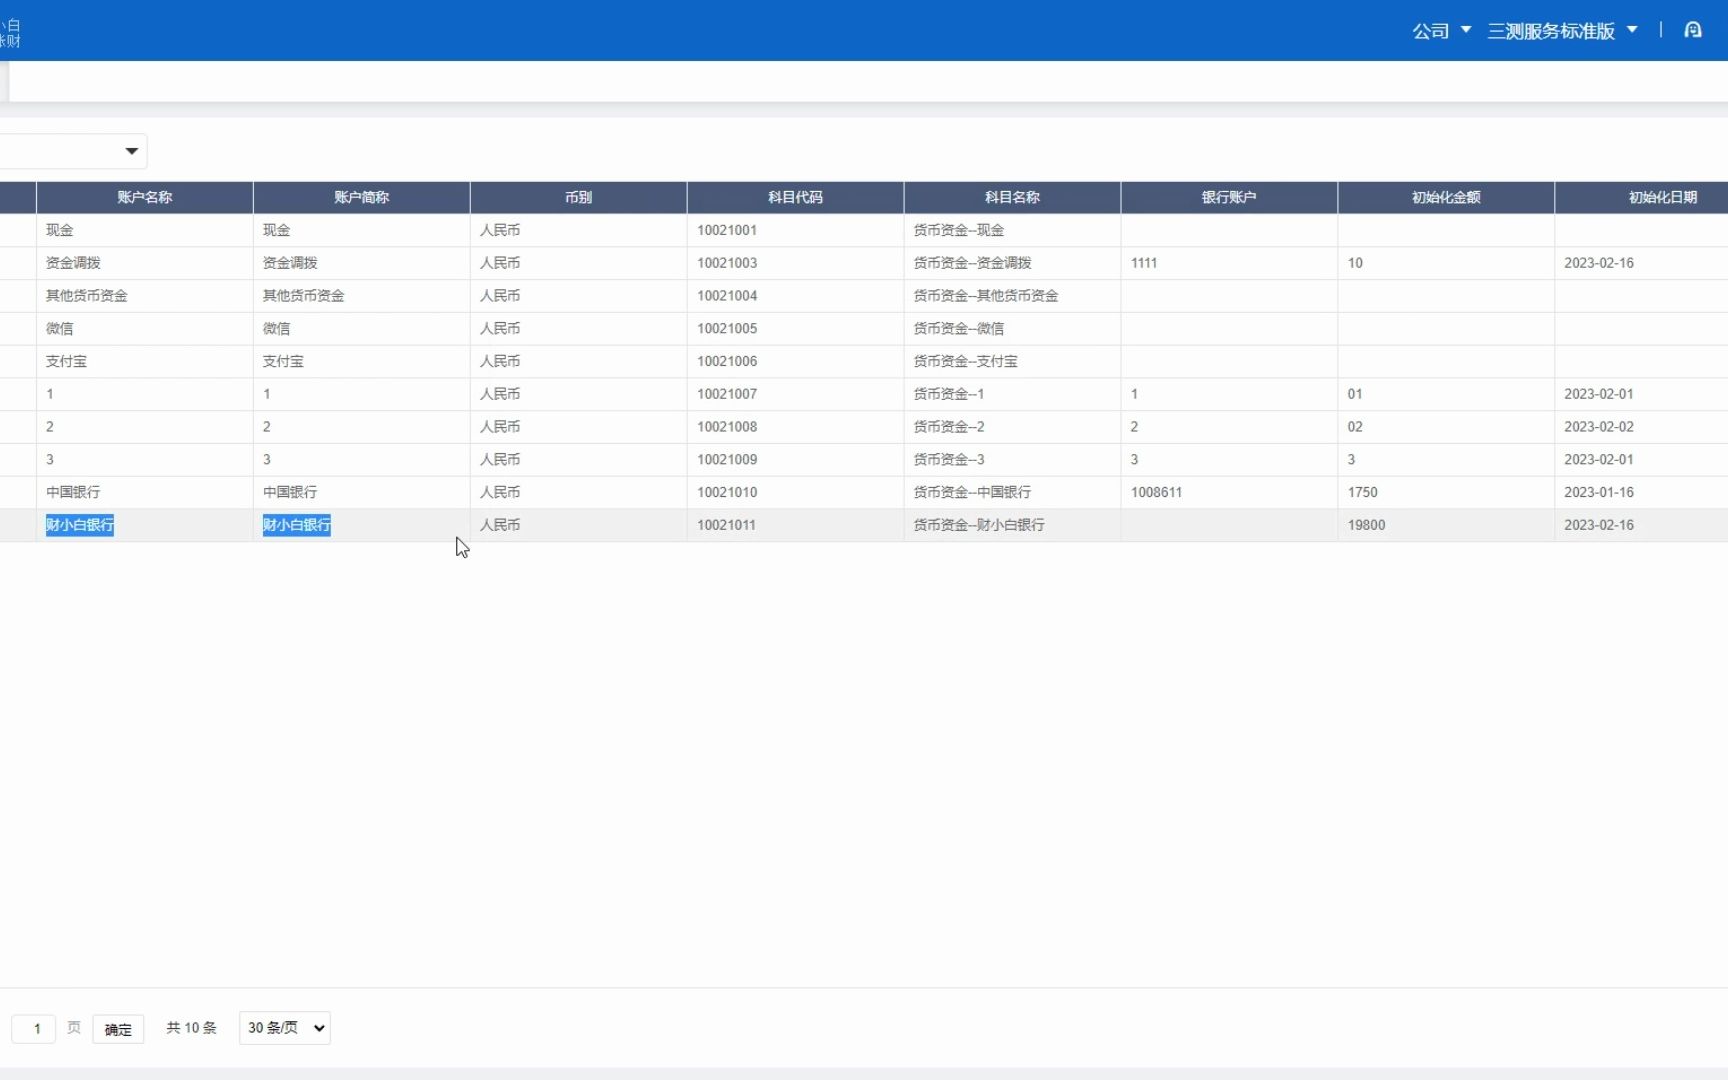This screenshot has height=1080, width=1728.
Task: Select 其他货币资金 account name cell
Action: pos(145,296)
